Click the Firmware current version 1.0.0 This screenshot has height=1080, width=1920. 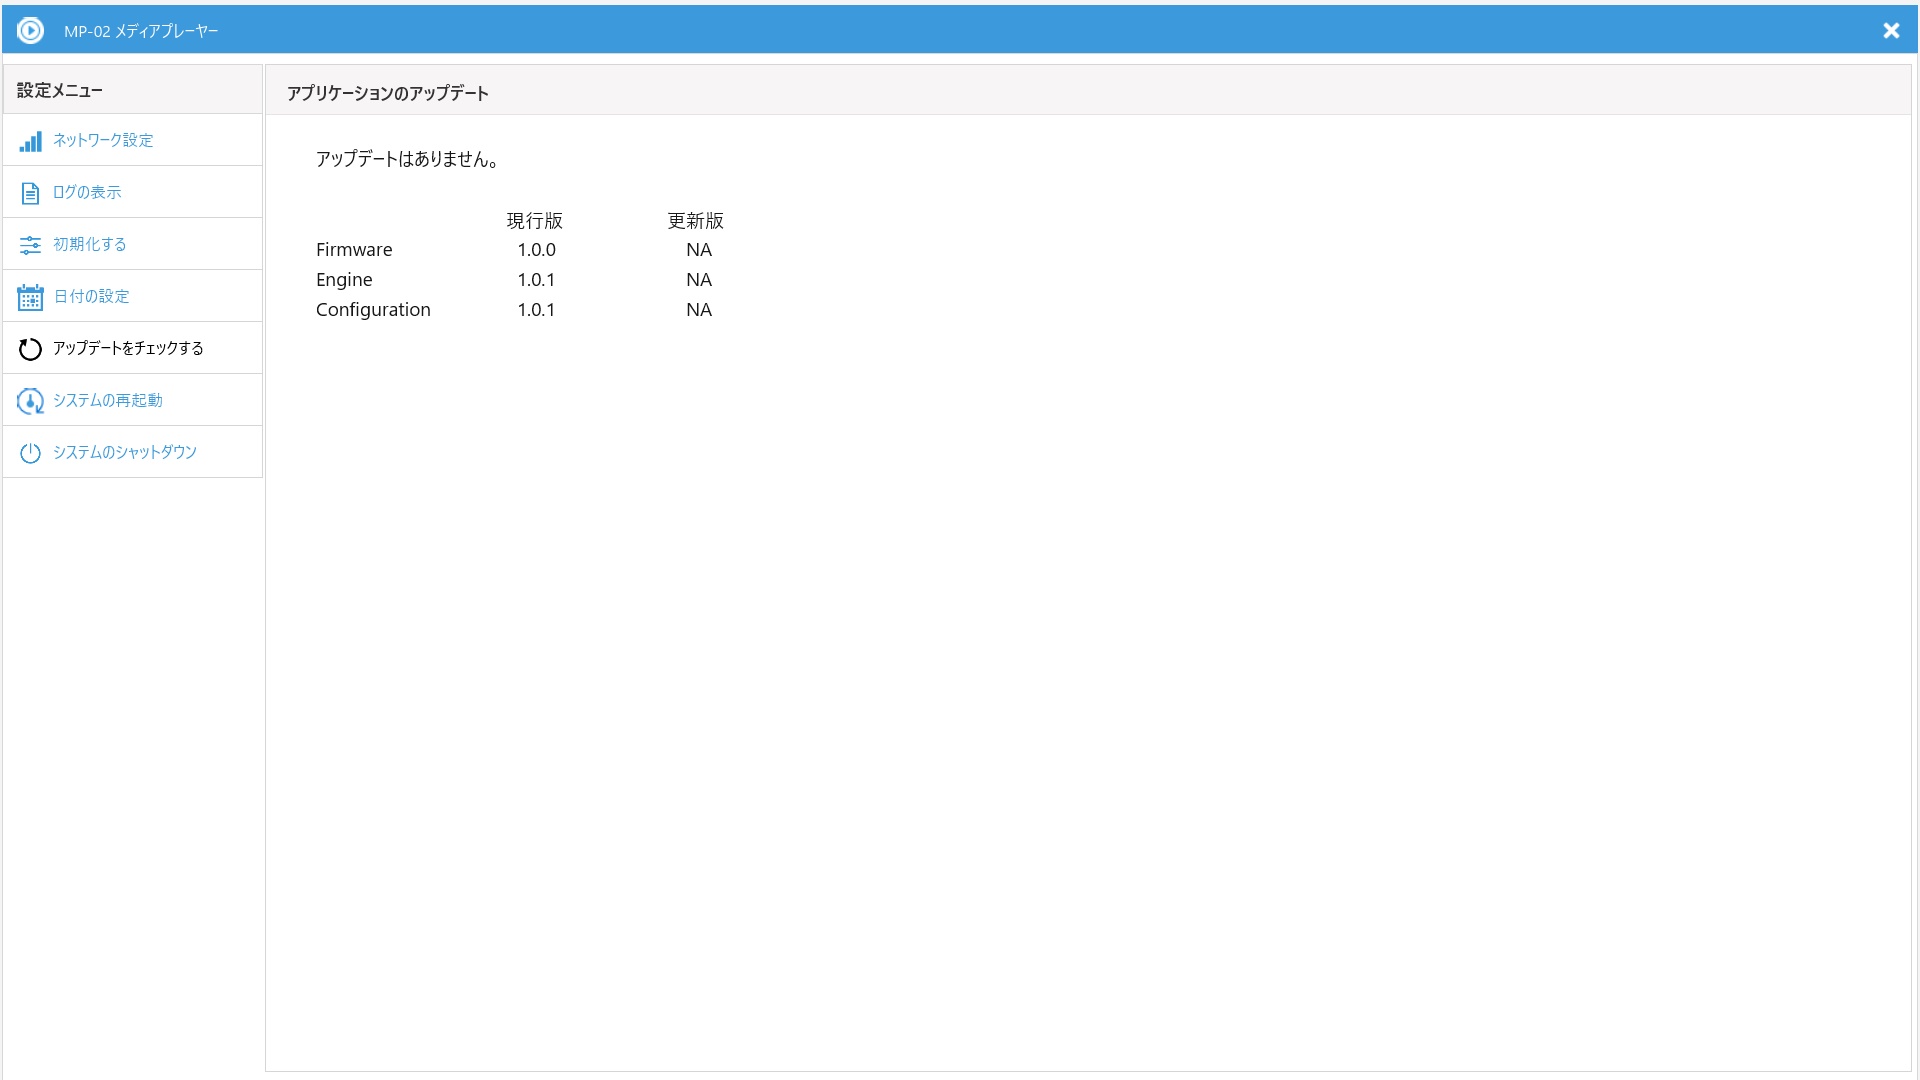[536, 250]
